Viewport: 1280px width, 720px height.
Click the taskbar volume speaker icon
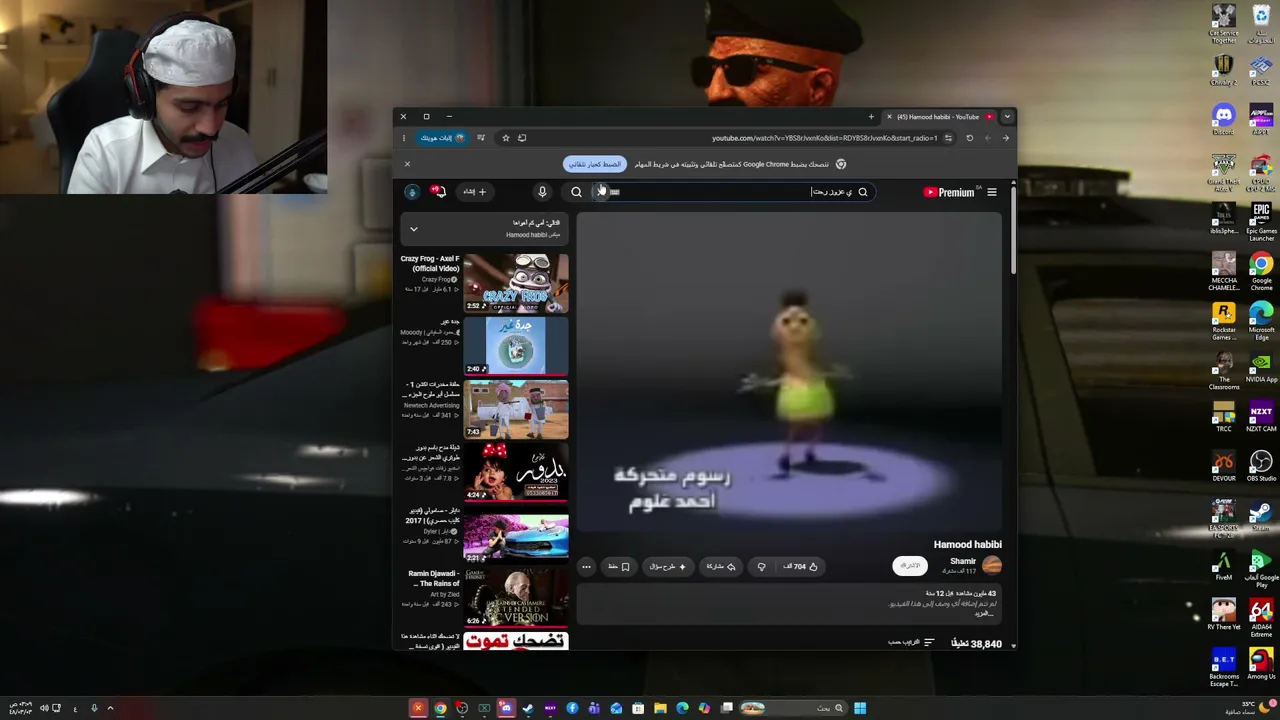[x=44, y=708]
